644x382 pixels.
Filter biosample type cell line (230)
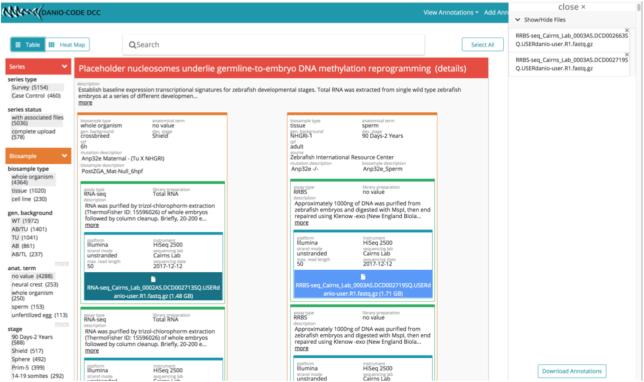(x=29, y=199)
